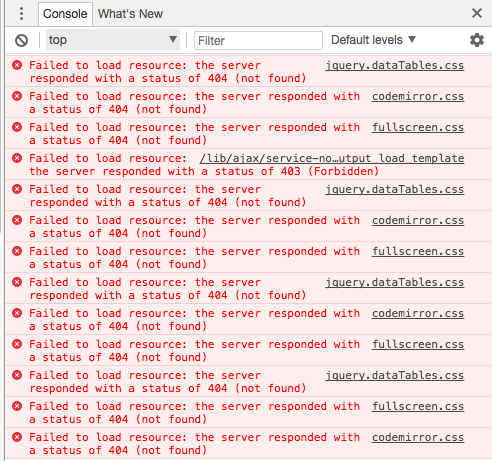Expand the Default levels dropdown
492x461 pixels.
[373, 40]
